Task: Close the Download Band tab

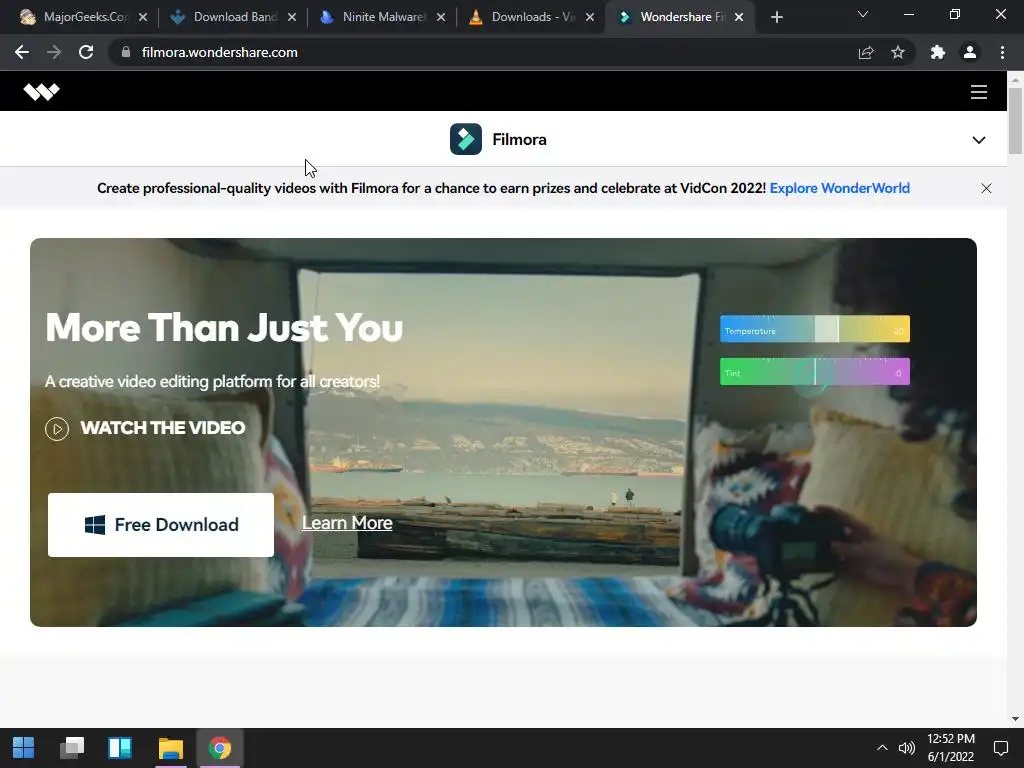Action: point(292,17)
